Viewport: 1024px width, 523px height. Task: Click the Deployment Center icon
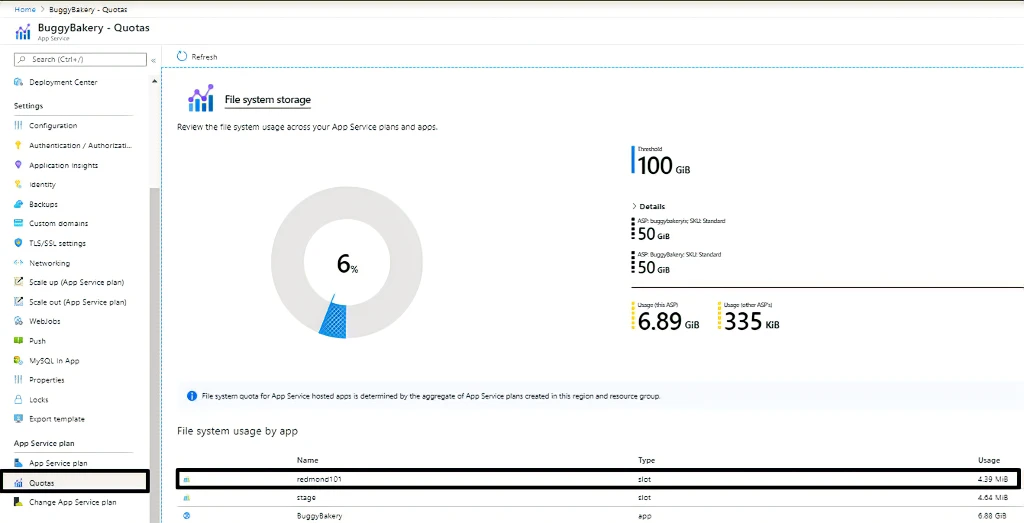[18, 82]
